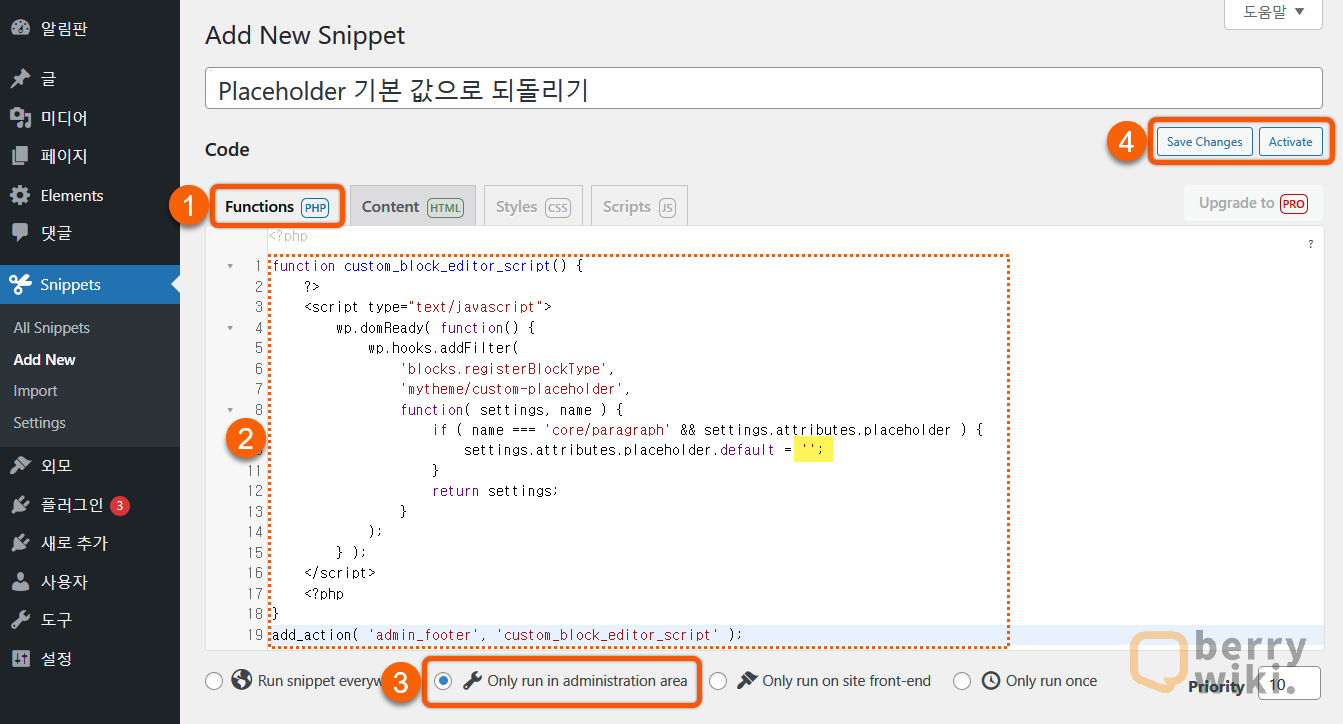Screen dimensions: 1343x724
Task: Select Only run in administration area
Action: pos(444,681)
